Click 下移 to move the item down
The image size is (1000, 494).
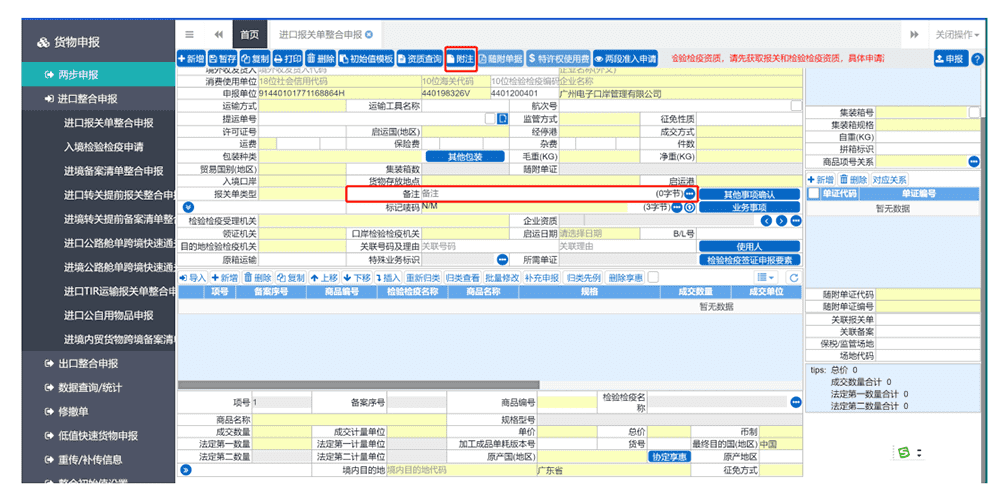[357, 278]
